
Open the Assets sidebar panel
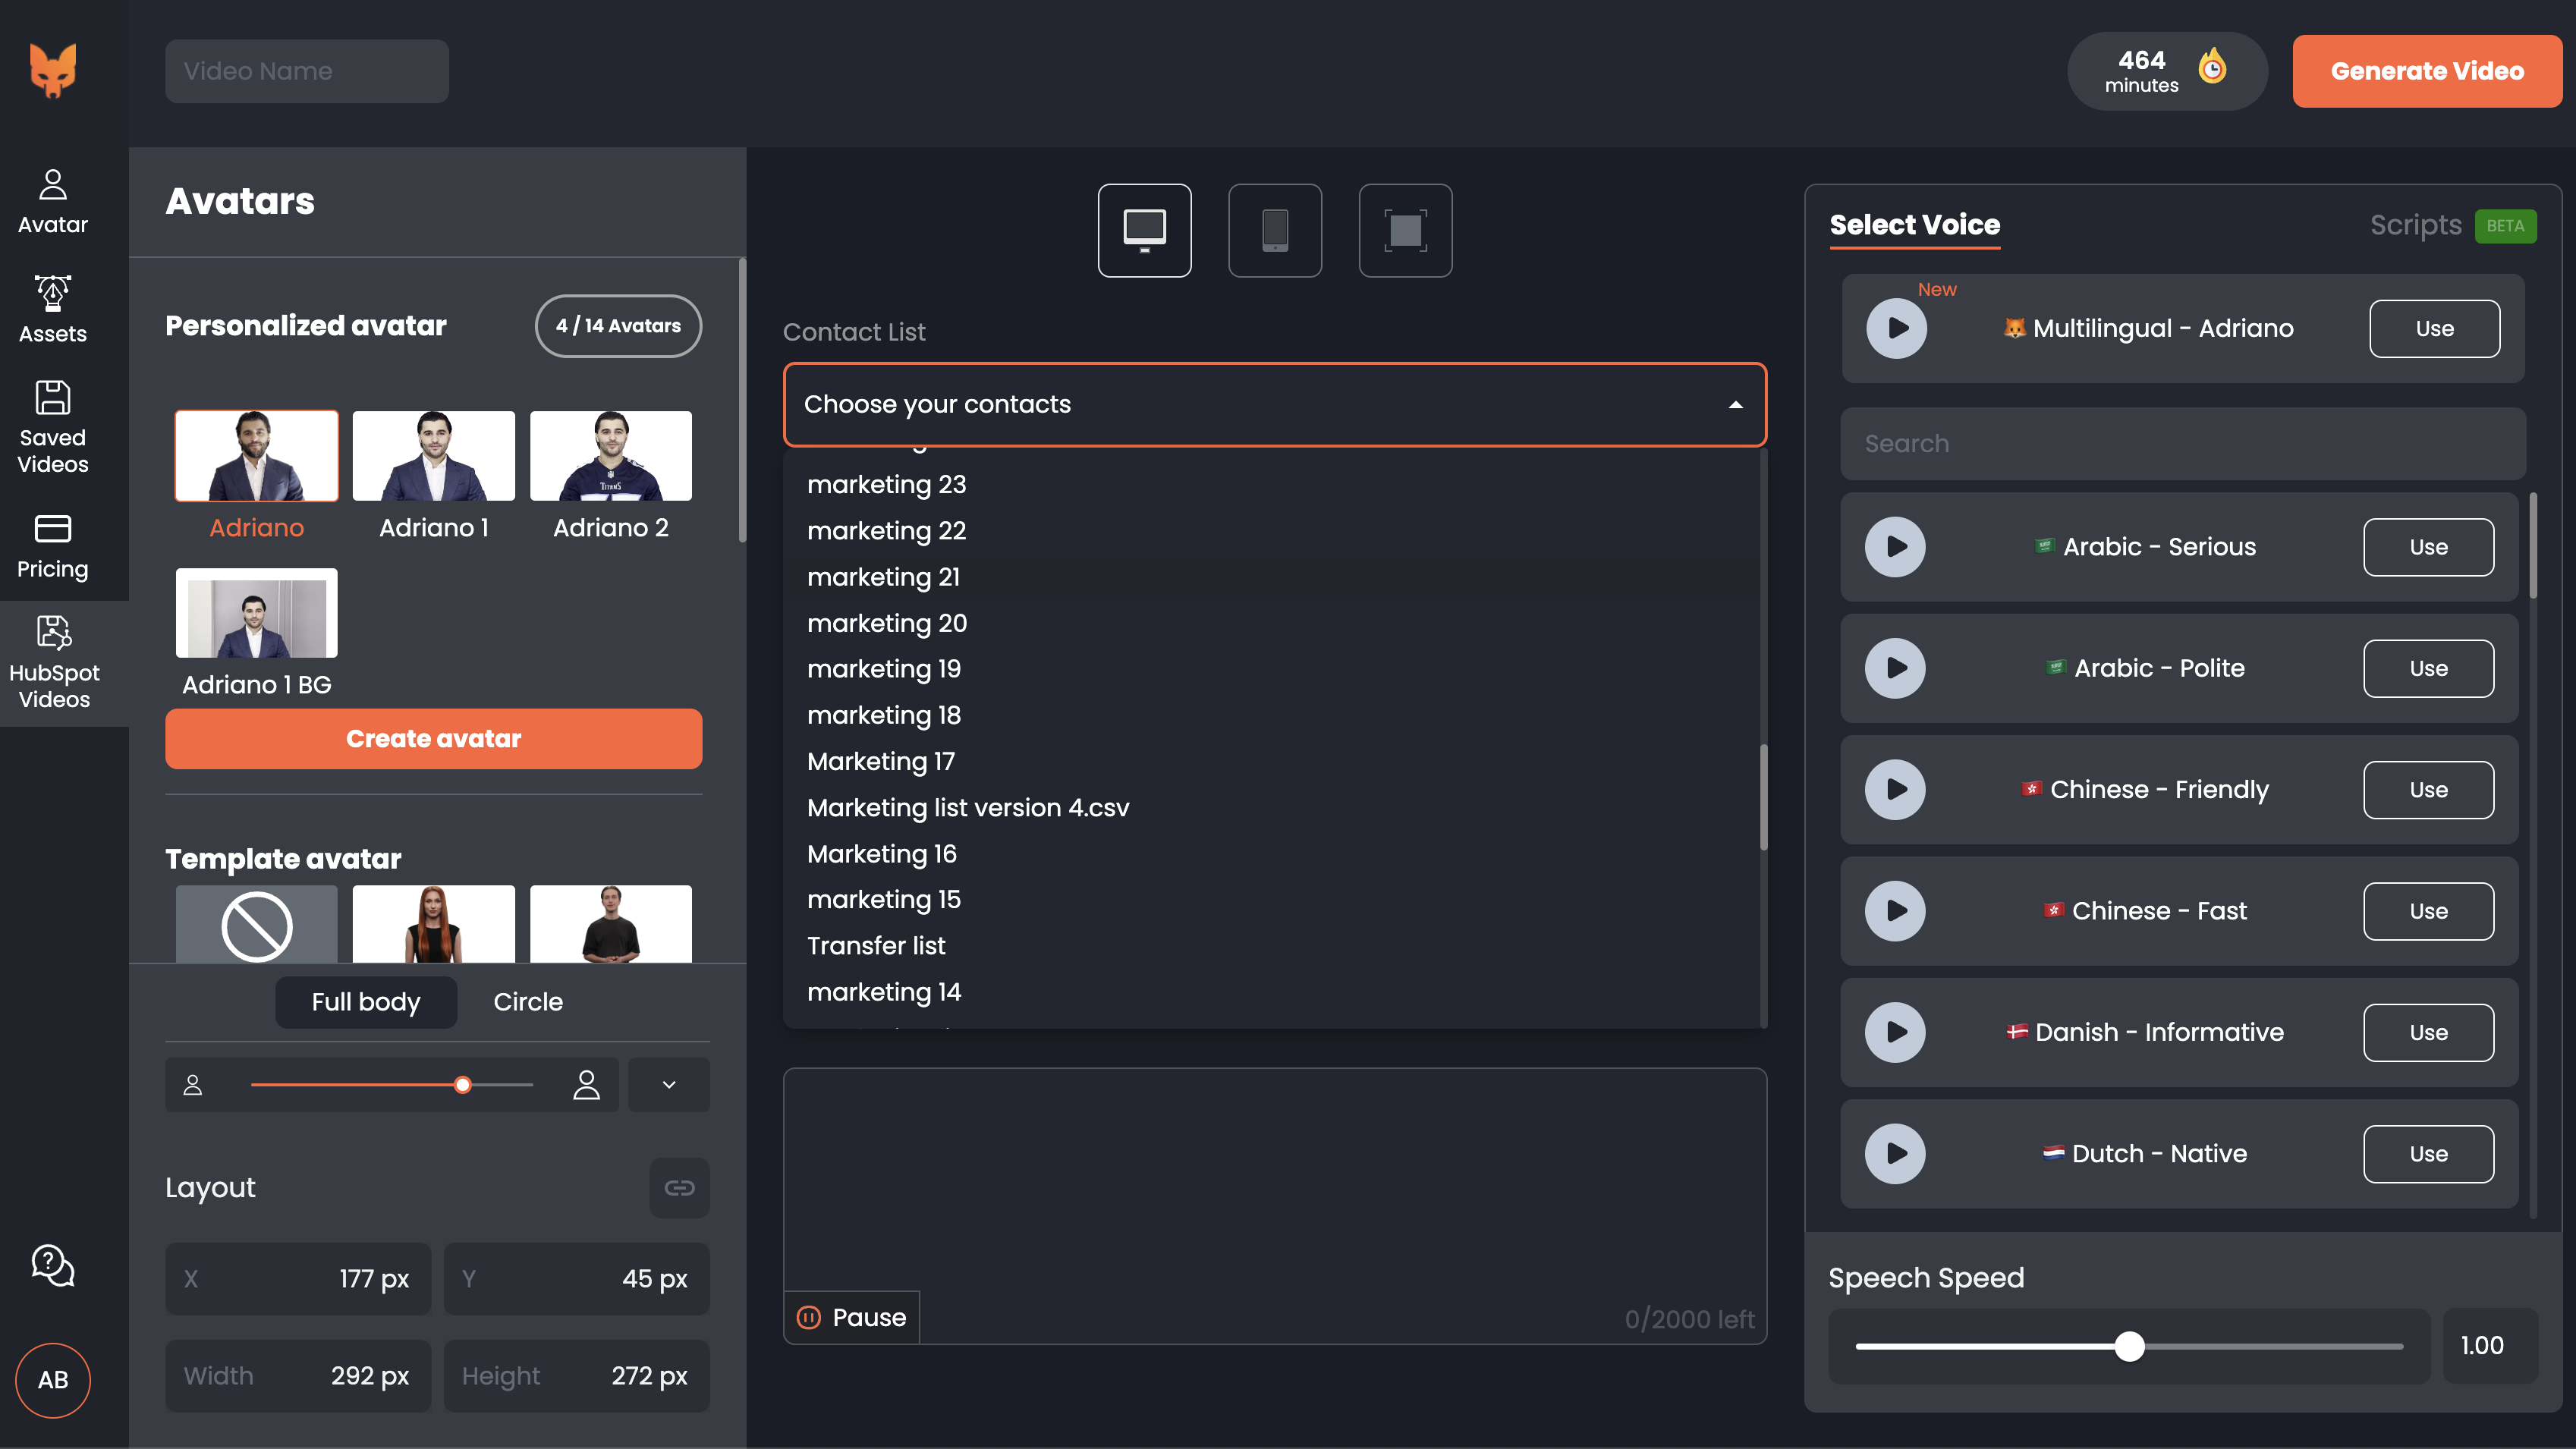point(53,310)
